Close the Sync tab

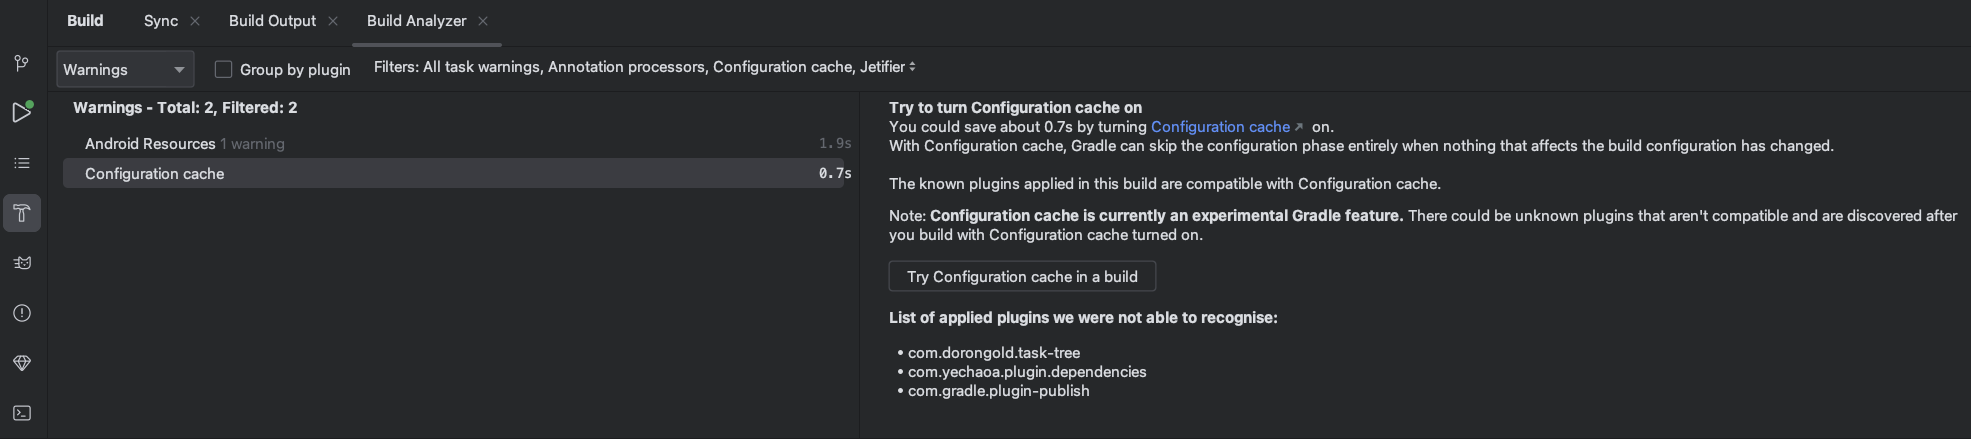(195, 21)
